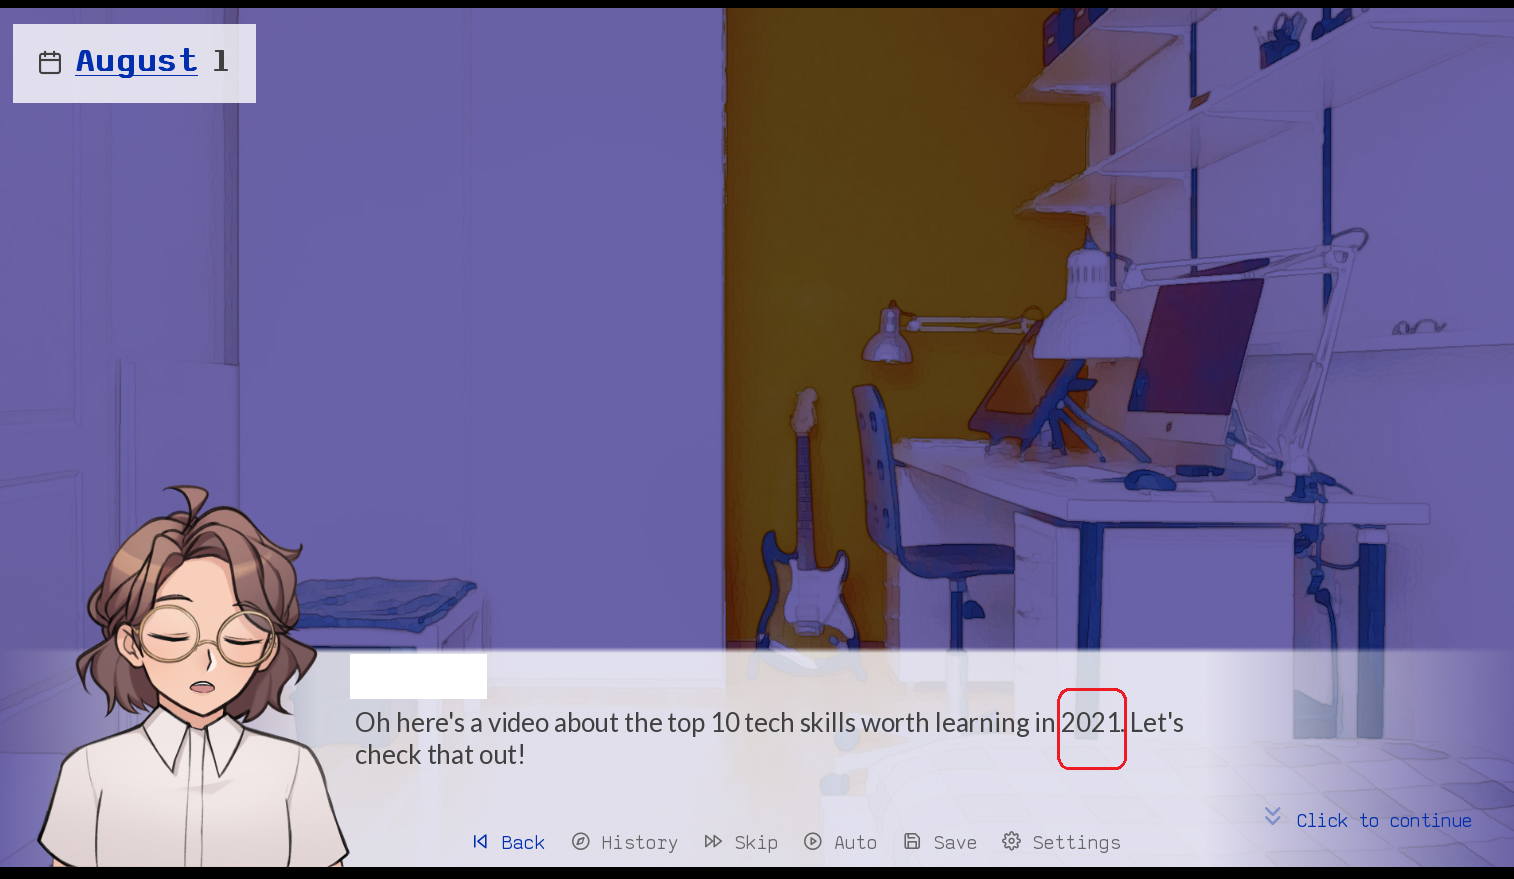Click the day number 1 in date box

coord(221,61)
